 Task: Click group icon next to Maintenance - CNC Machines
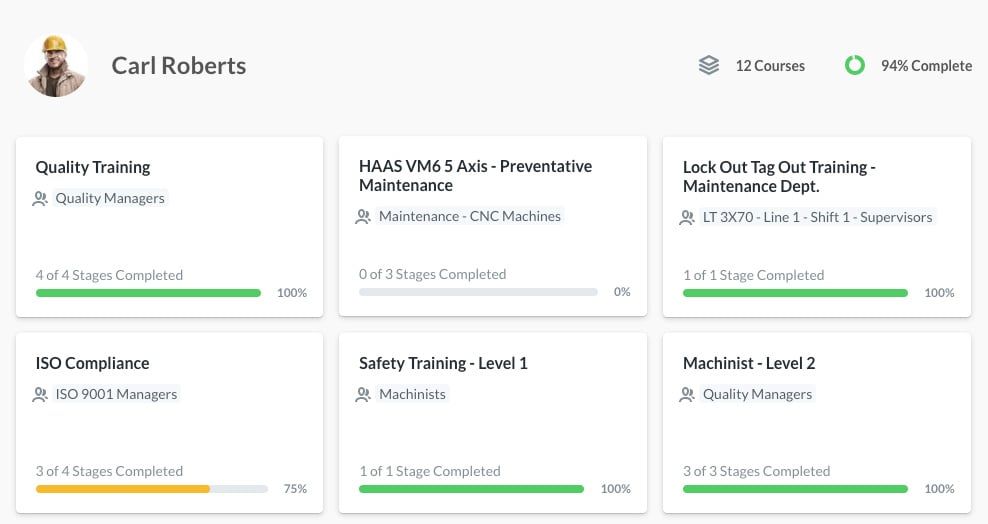pyautogui.click(x=364, y=217)
